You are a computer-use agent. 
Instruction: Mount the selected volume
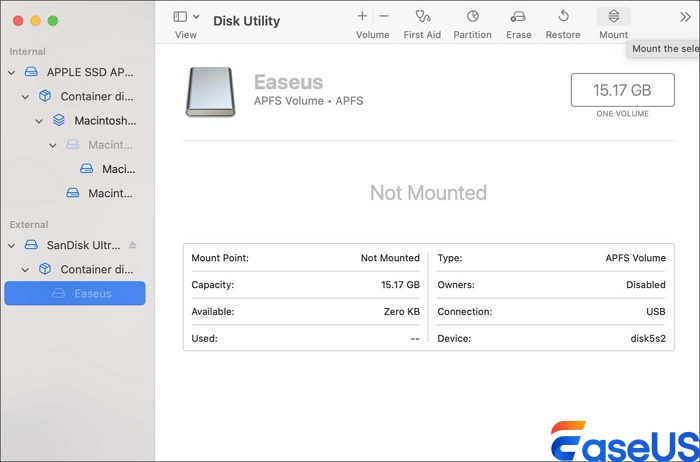(613, 17)
